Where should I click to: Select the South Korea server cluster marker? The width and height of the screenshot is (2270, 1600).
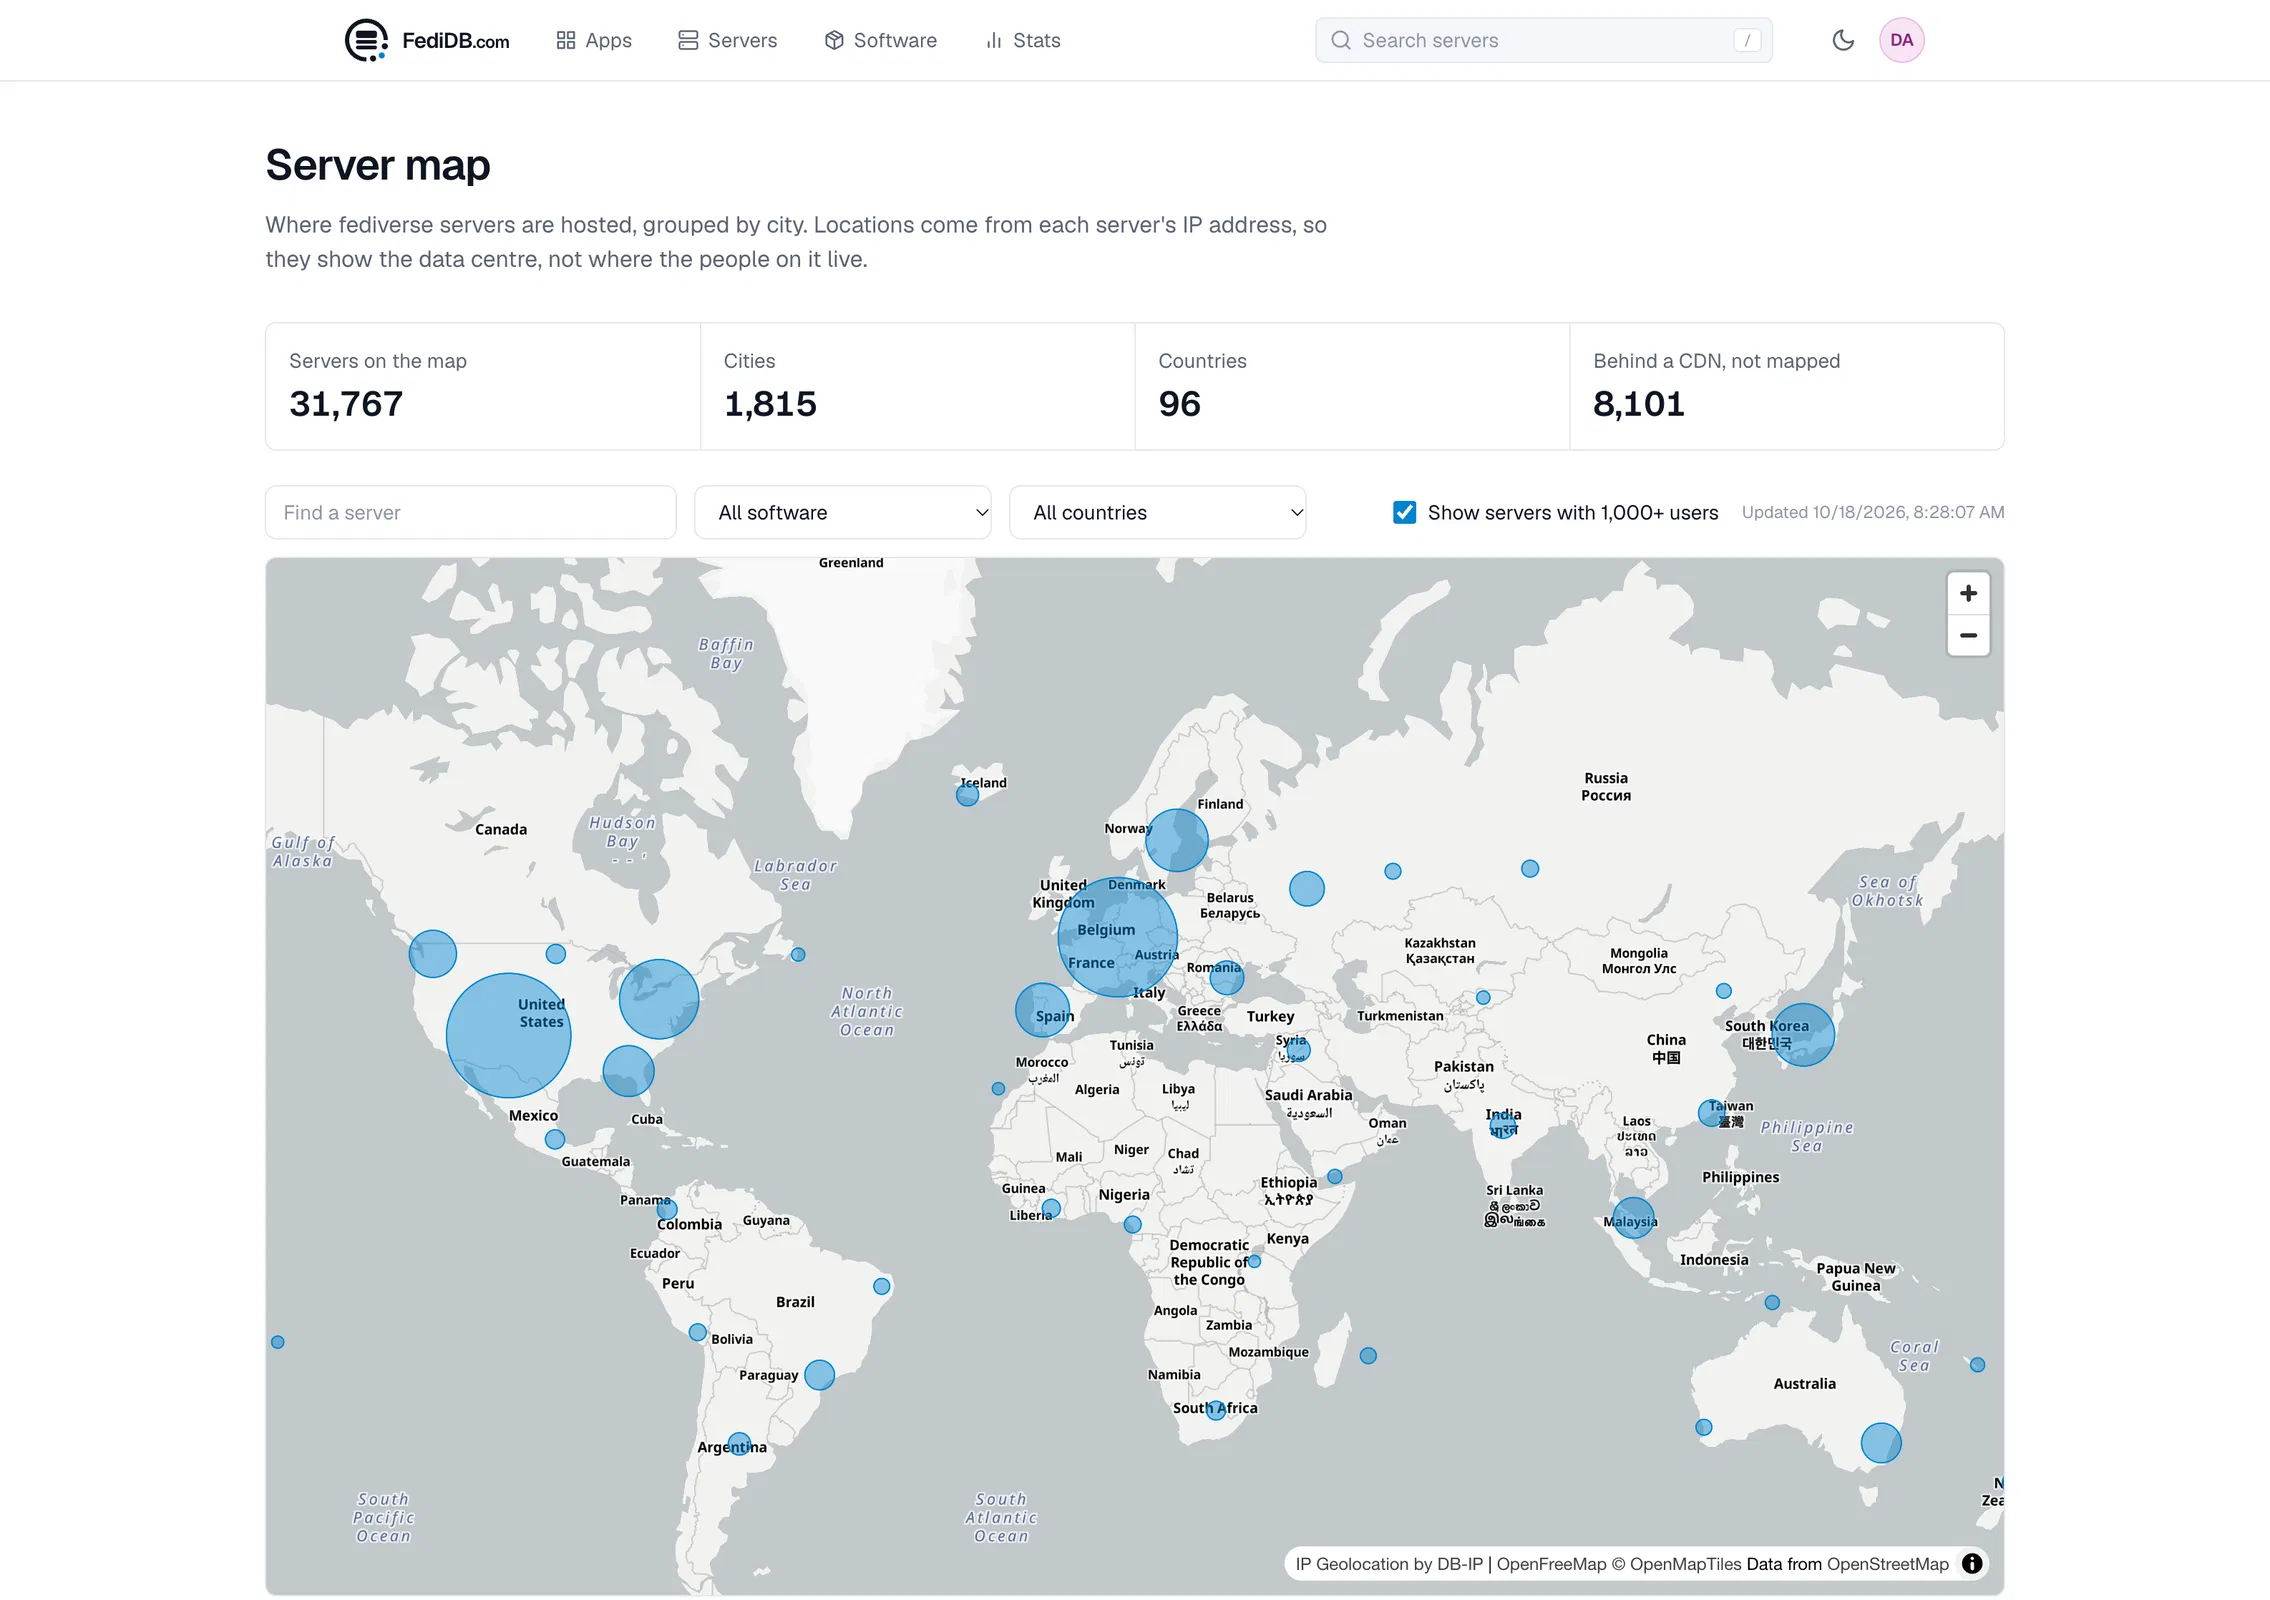pos(1803,1034)
